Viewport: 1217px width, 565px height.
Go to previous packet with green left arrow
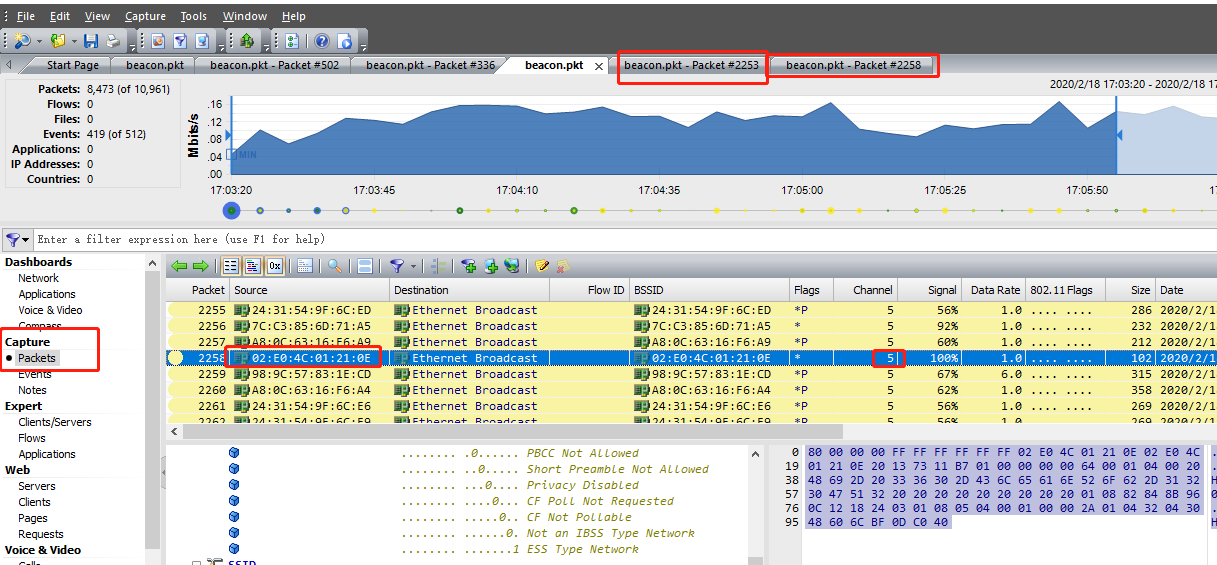179,266
